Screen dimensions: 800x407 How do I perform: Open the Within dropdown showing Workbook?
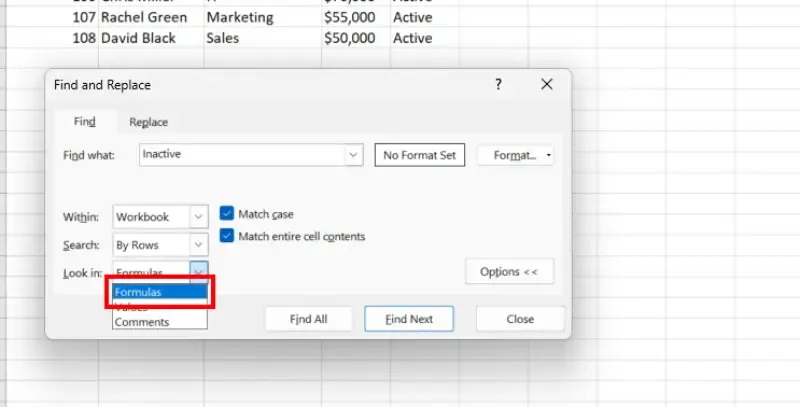[160, 217]
